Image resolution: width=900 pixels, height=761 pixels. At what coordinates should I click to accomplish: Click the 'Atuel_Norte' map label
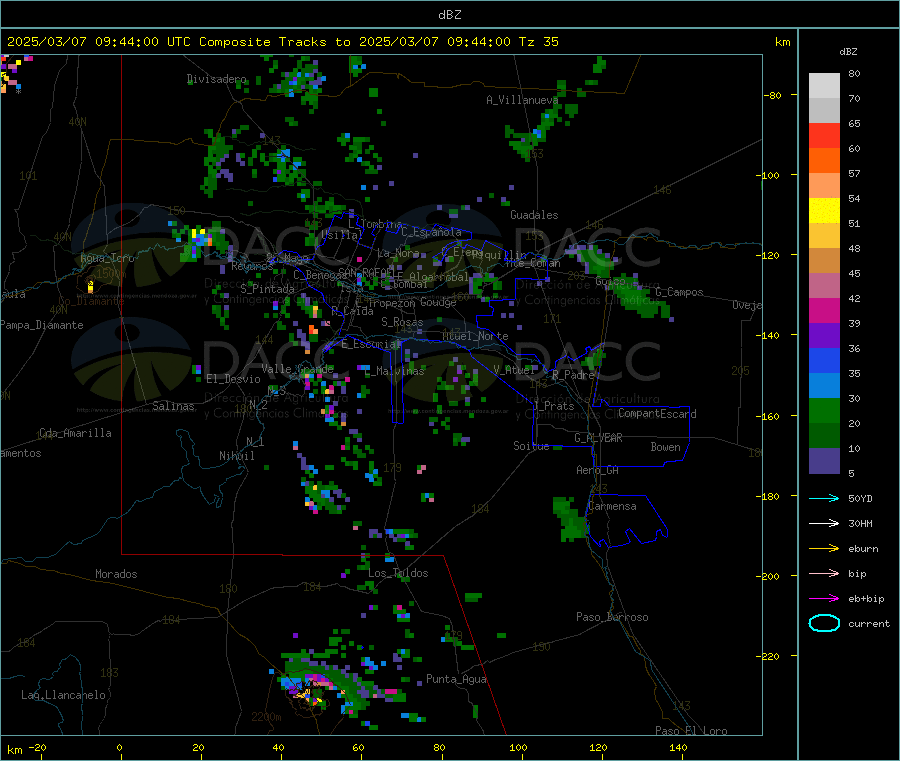click(475, 336)
